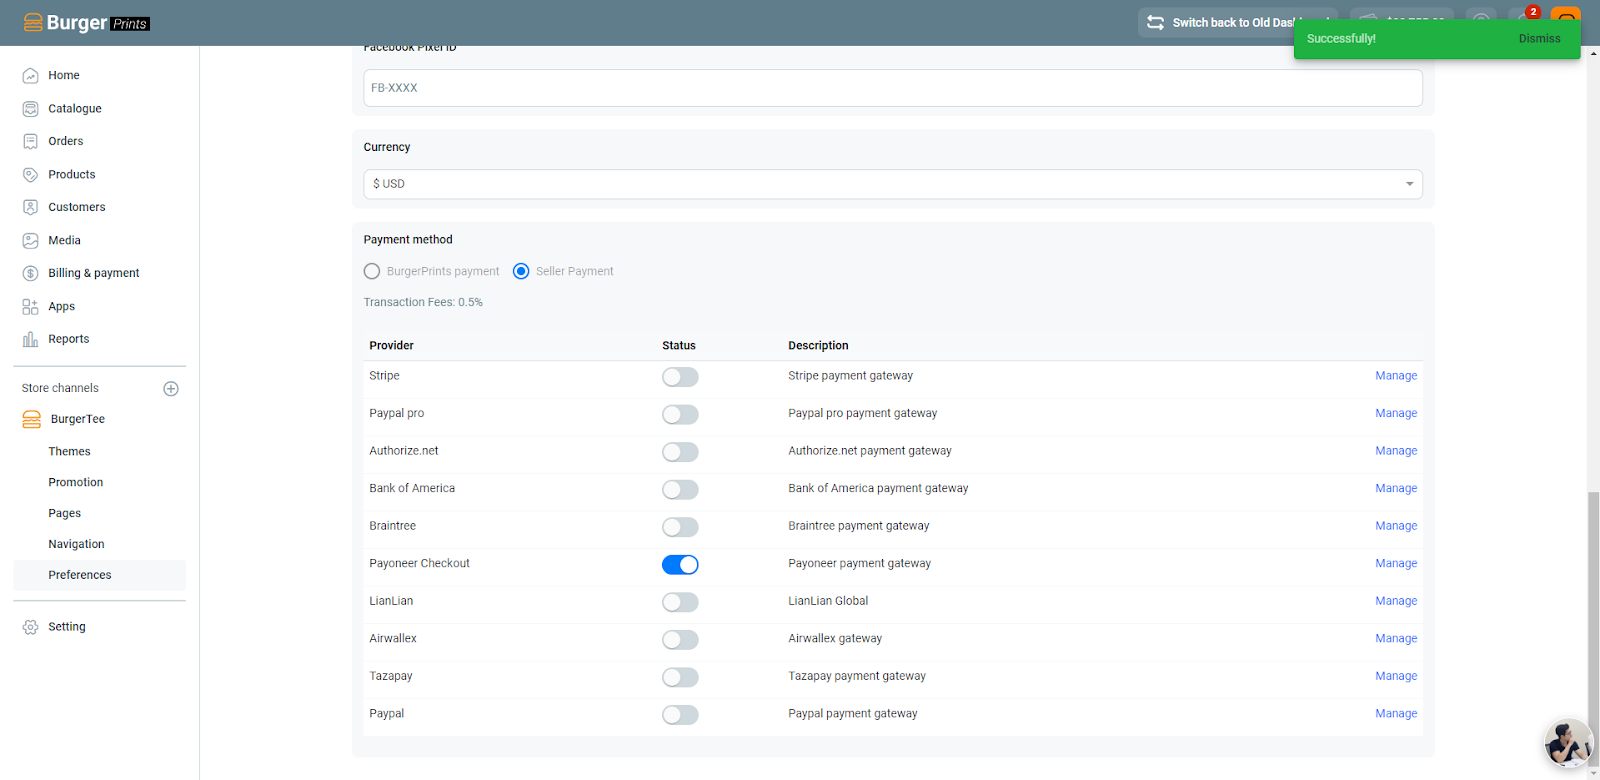This screenshot has height=780, width=1600.
Task: Click the Products tag icon
Action: click(30, 174)
